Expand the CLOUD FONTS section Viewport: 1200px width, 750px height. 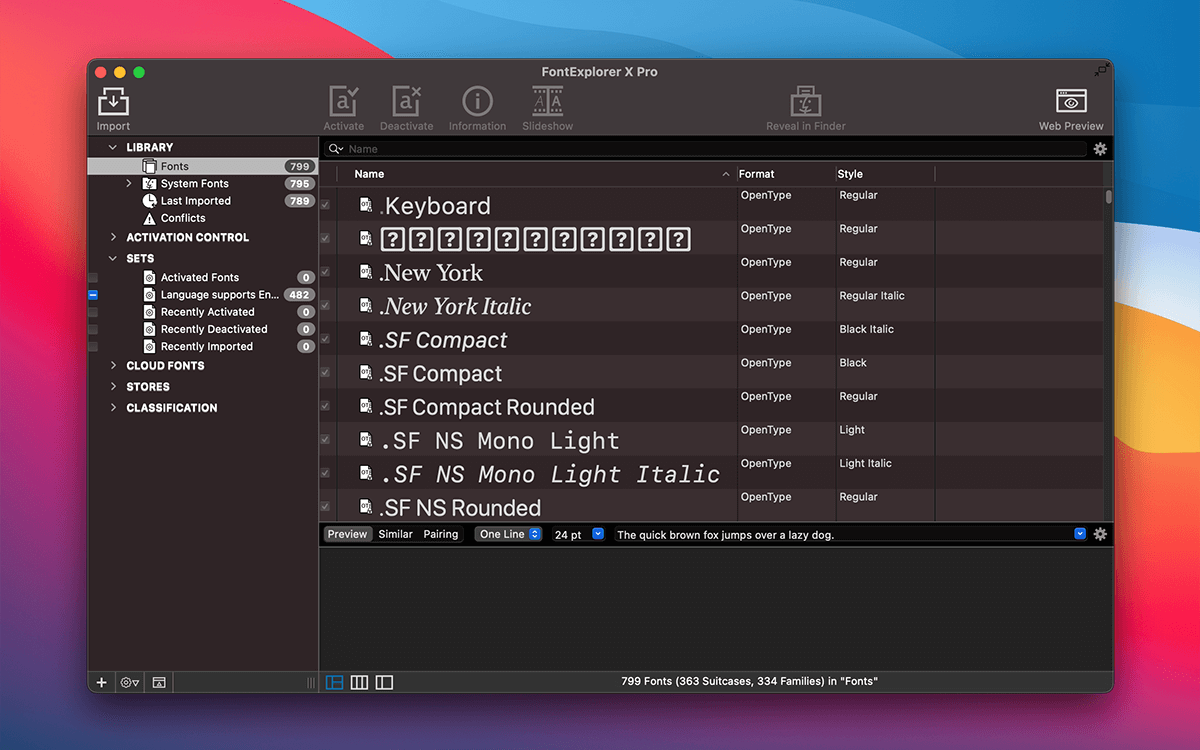tap(113, 366)
